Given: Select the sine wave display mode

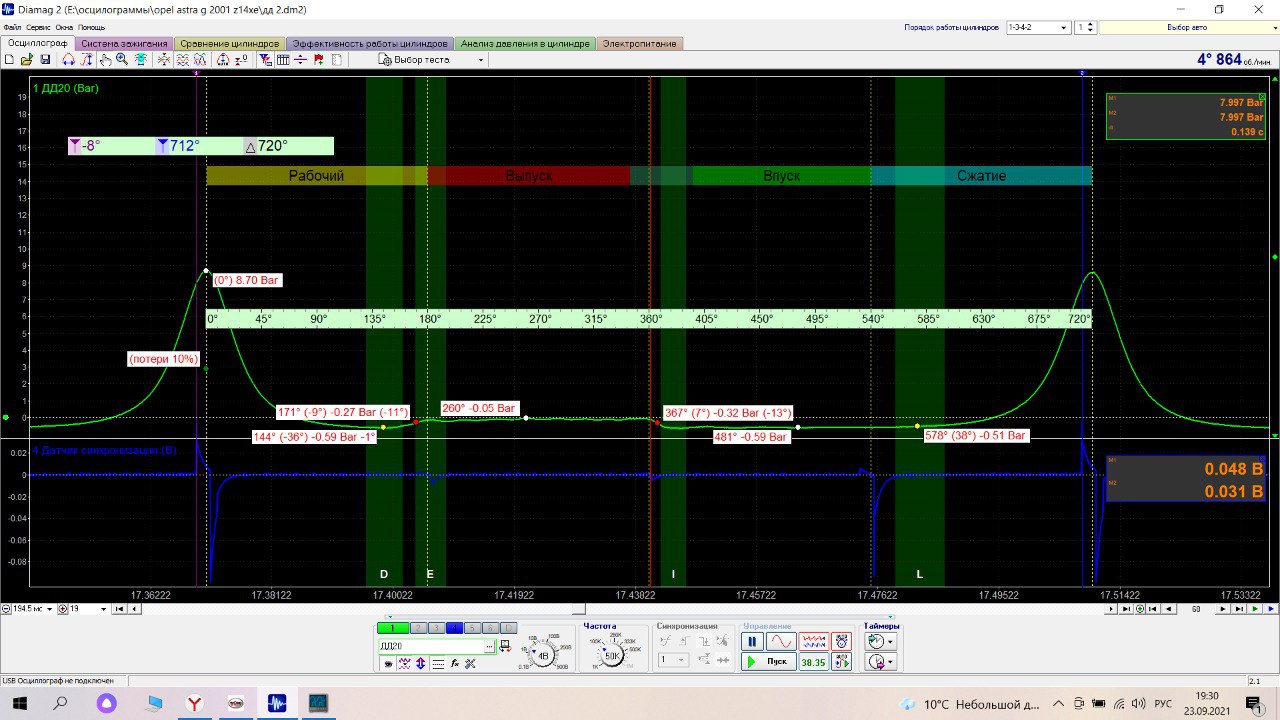Looking at the screenshot, I should click(781, 641).
